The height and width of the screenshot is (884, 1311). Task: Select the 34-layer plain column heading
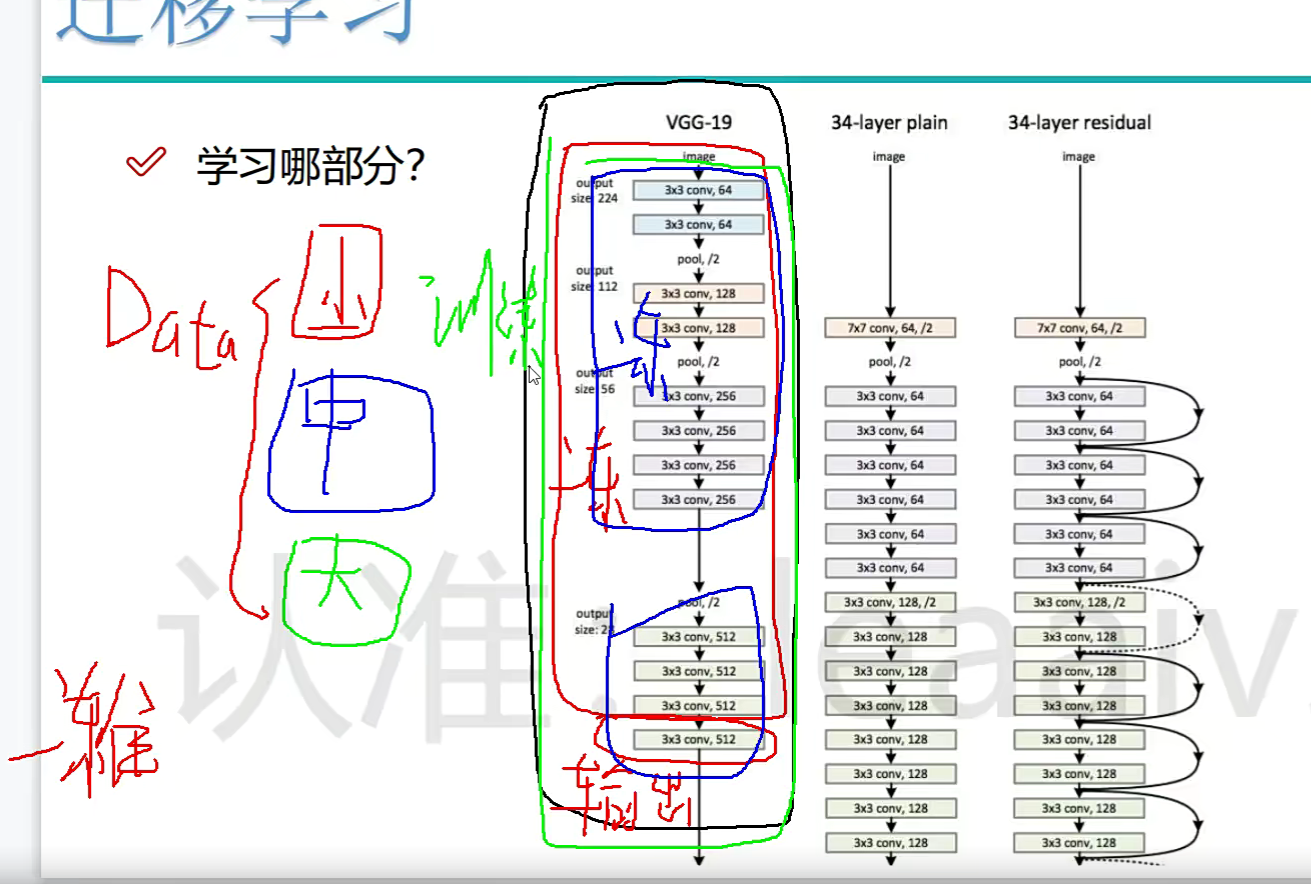click(x=889, y=123)
